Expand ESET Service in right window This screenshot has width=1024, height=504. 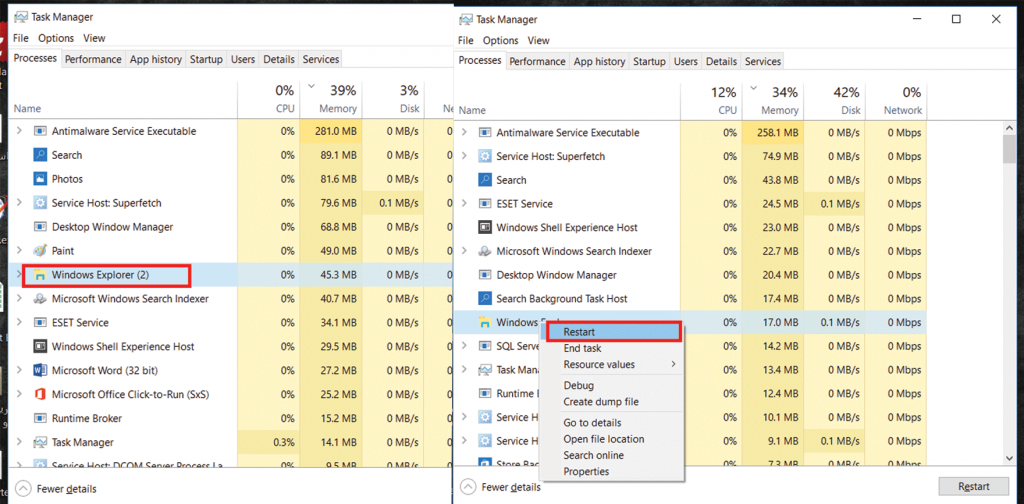tap(464, 204)
